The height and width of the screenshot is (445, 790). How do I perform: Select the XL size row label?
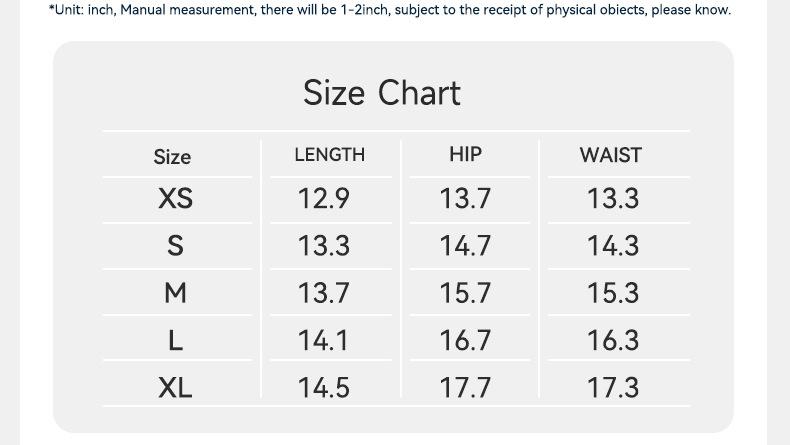pyautogui.click(x=175, y=388)
